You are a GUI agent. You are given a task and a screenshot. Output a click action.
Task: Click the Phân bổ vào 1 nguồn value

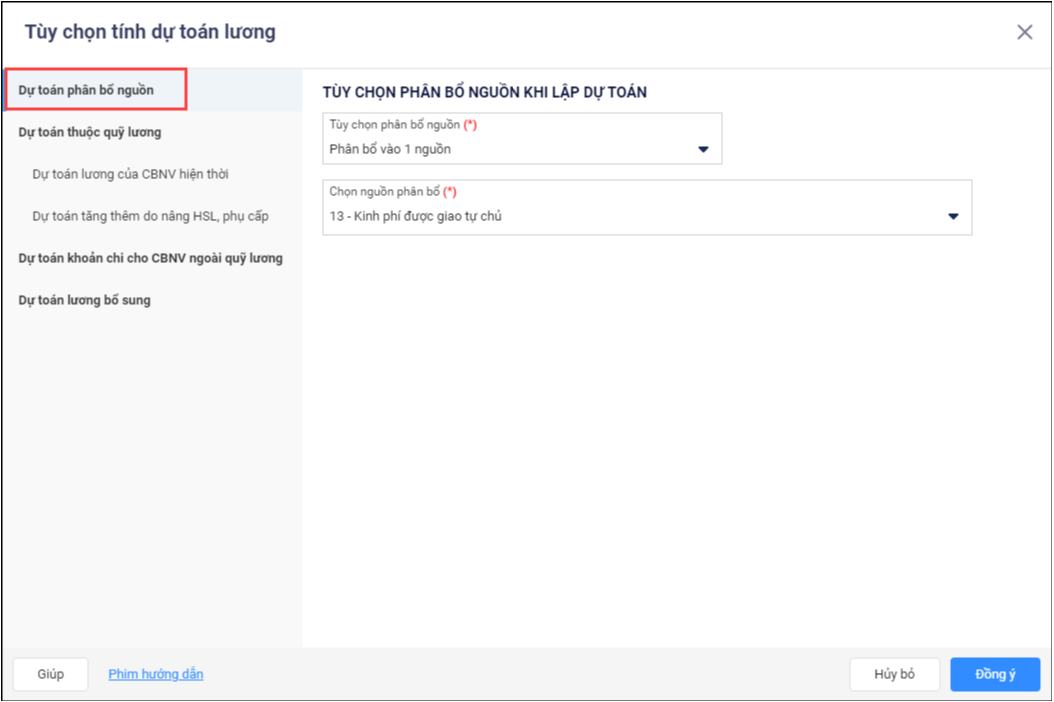pos(390,149)
